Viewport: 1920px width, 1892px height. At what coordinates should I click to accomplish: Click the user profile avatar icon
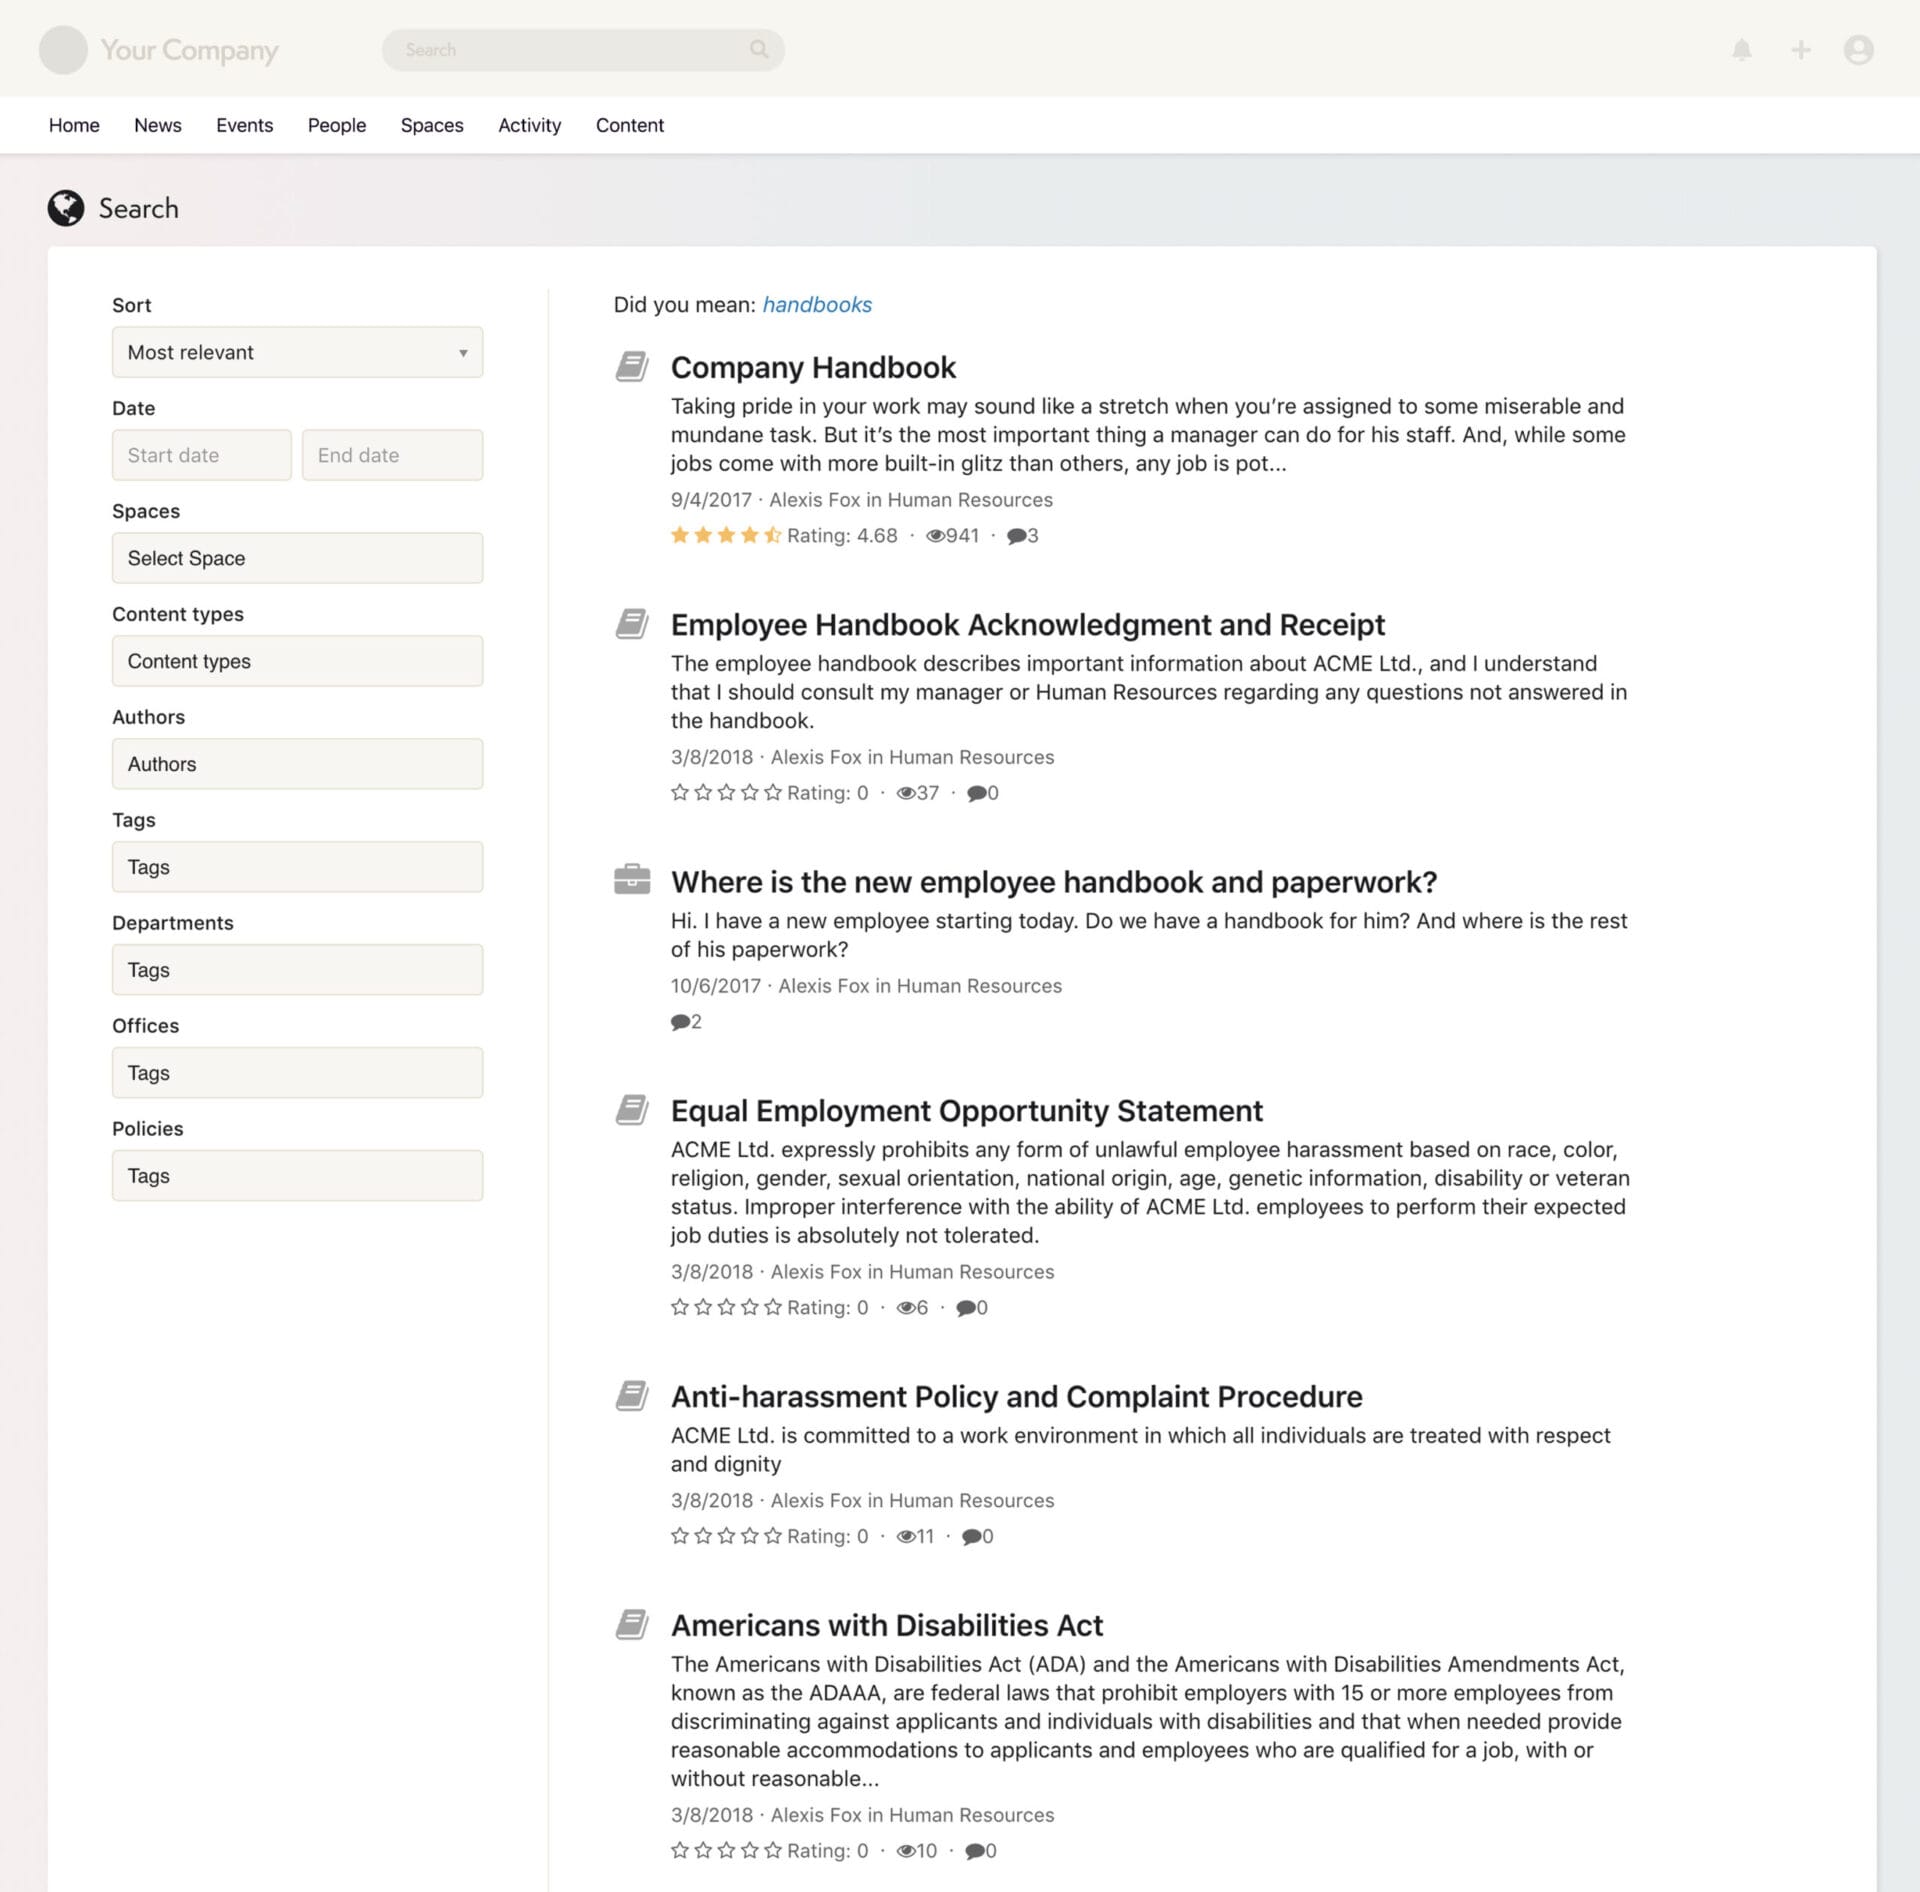[1858, 49]
